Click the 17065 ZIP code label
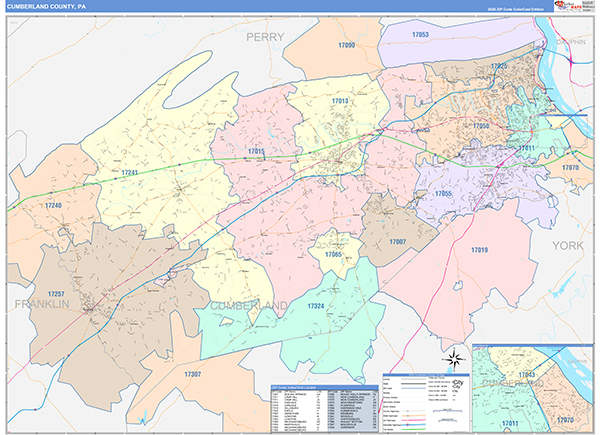The height and width of the screenshot is (435, 600). point(333,255)
